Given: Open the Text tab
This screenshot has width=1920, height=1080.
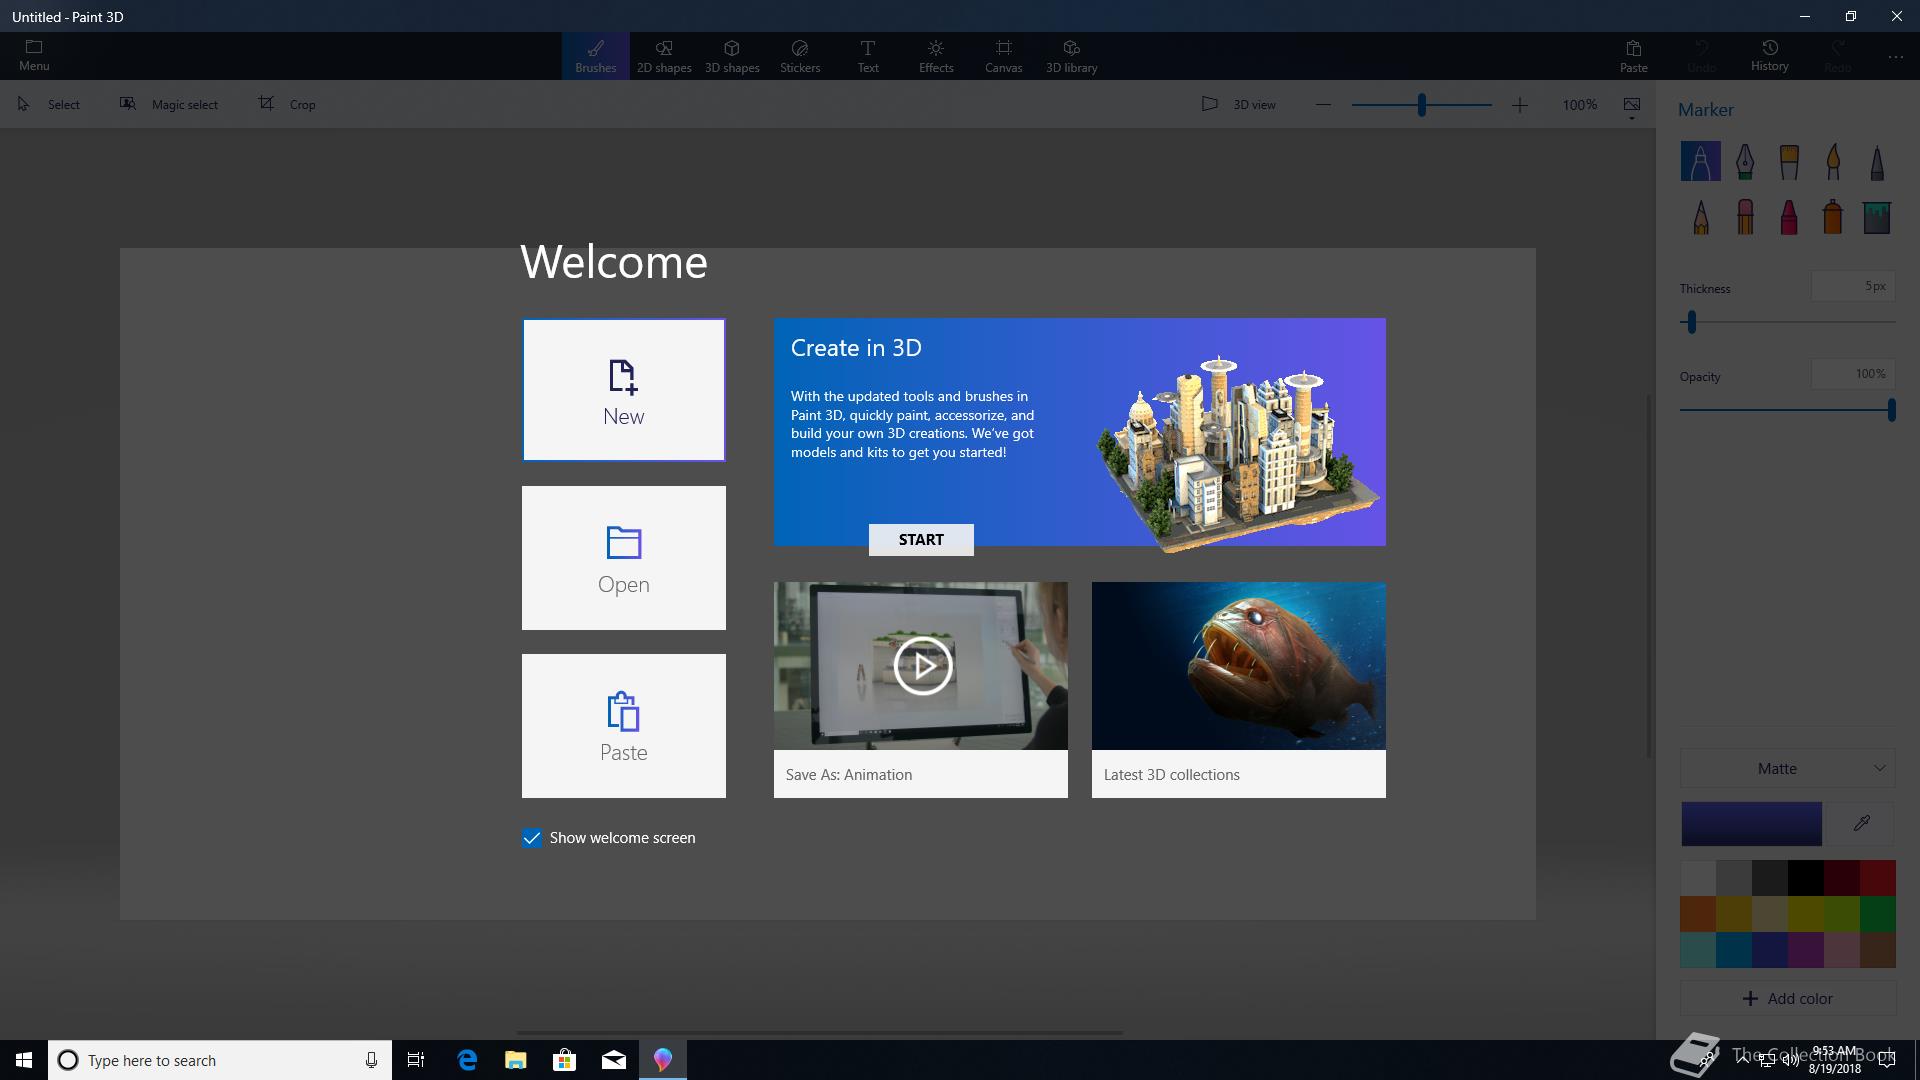Looking at the screenshot, I should tap(868, 56).
